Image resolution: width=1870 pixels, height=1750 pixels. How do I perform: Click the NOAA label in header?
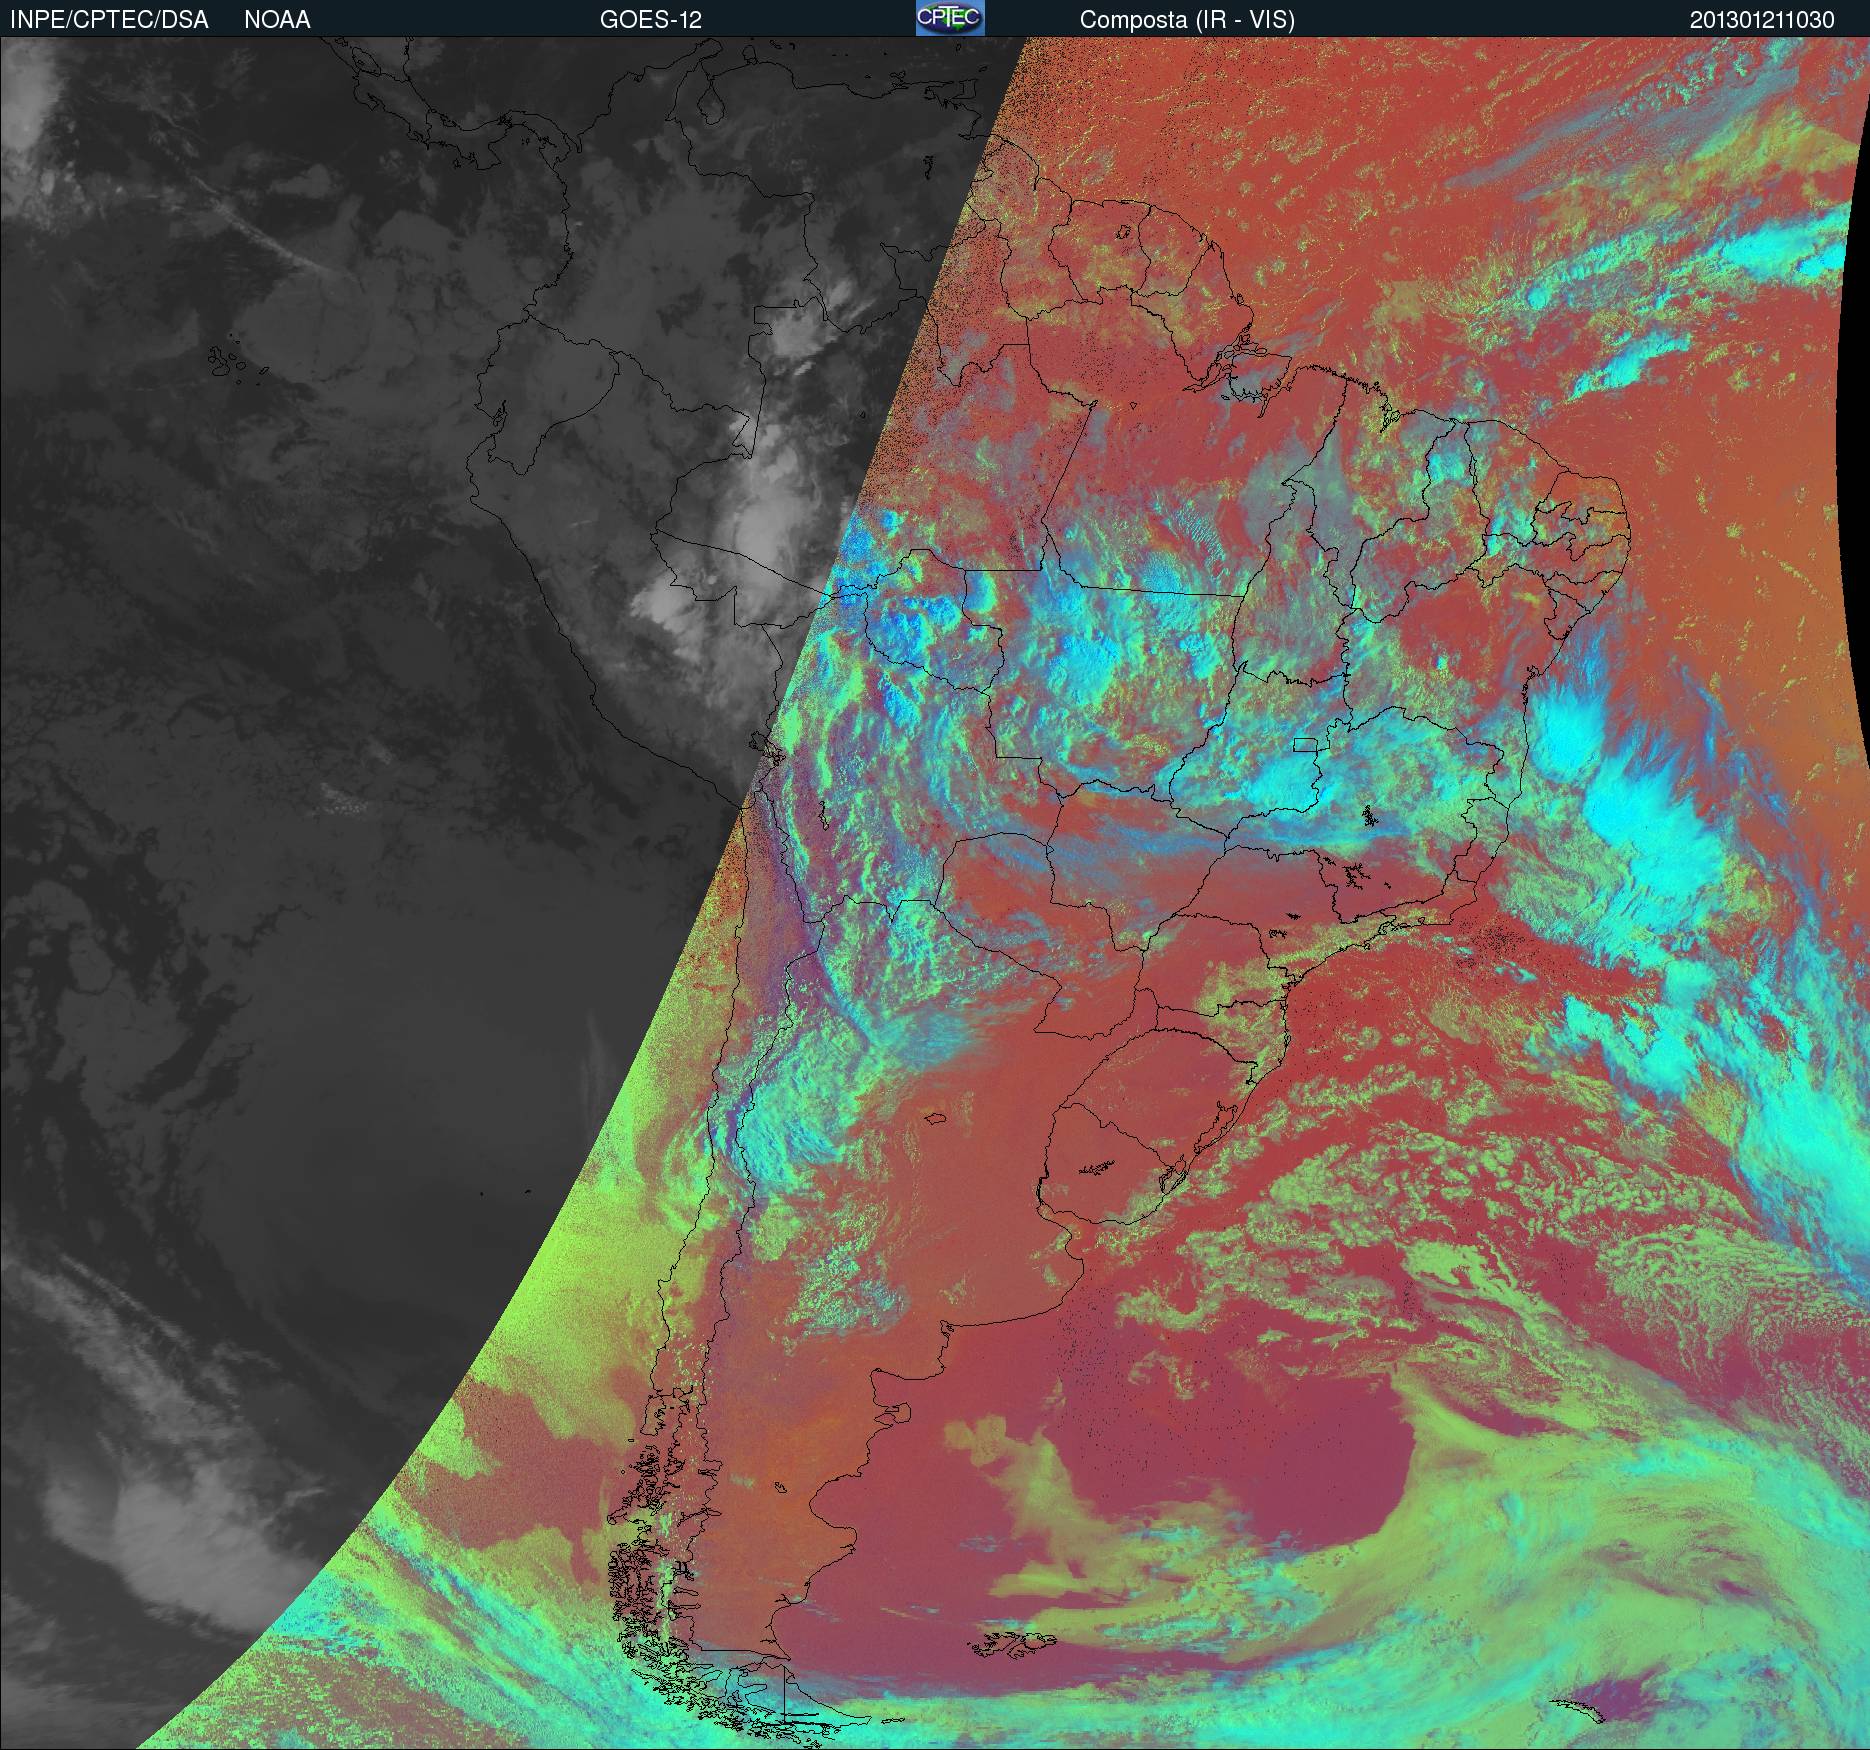click(x=277, y=20)
